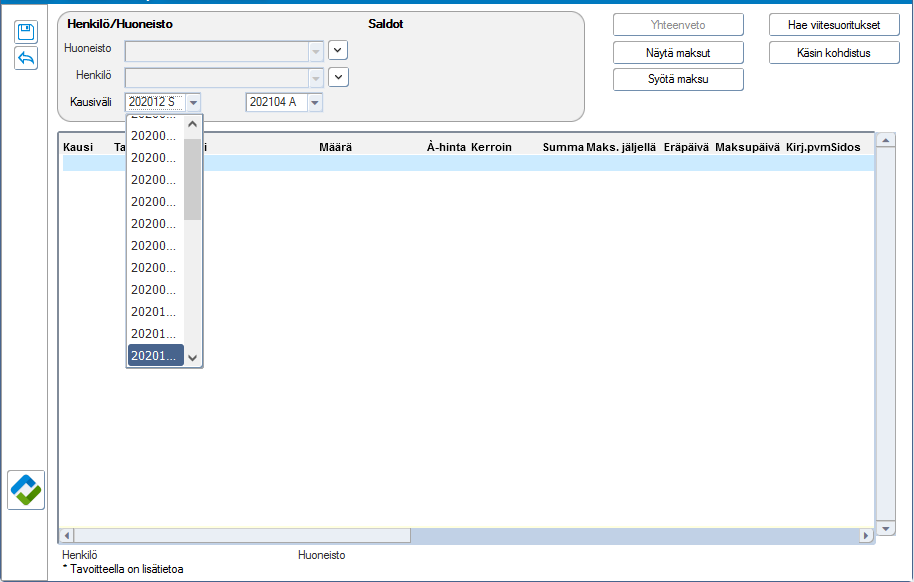Image resolution: width=914 pixels, height=582 pixels.
Task: Click the 202012 S period input field
Action: 156,103
